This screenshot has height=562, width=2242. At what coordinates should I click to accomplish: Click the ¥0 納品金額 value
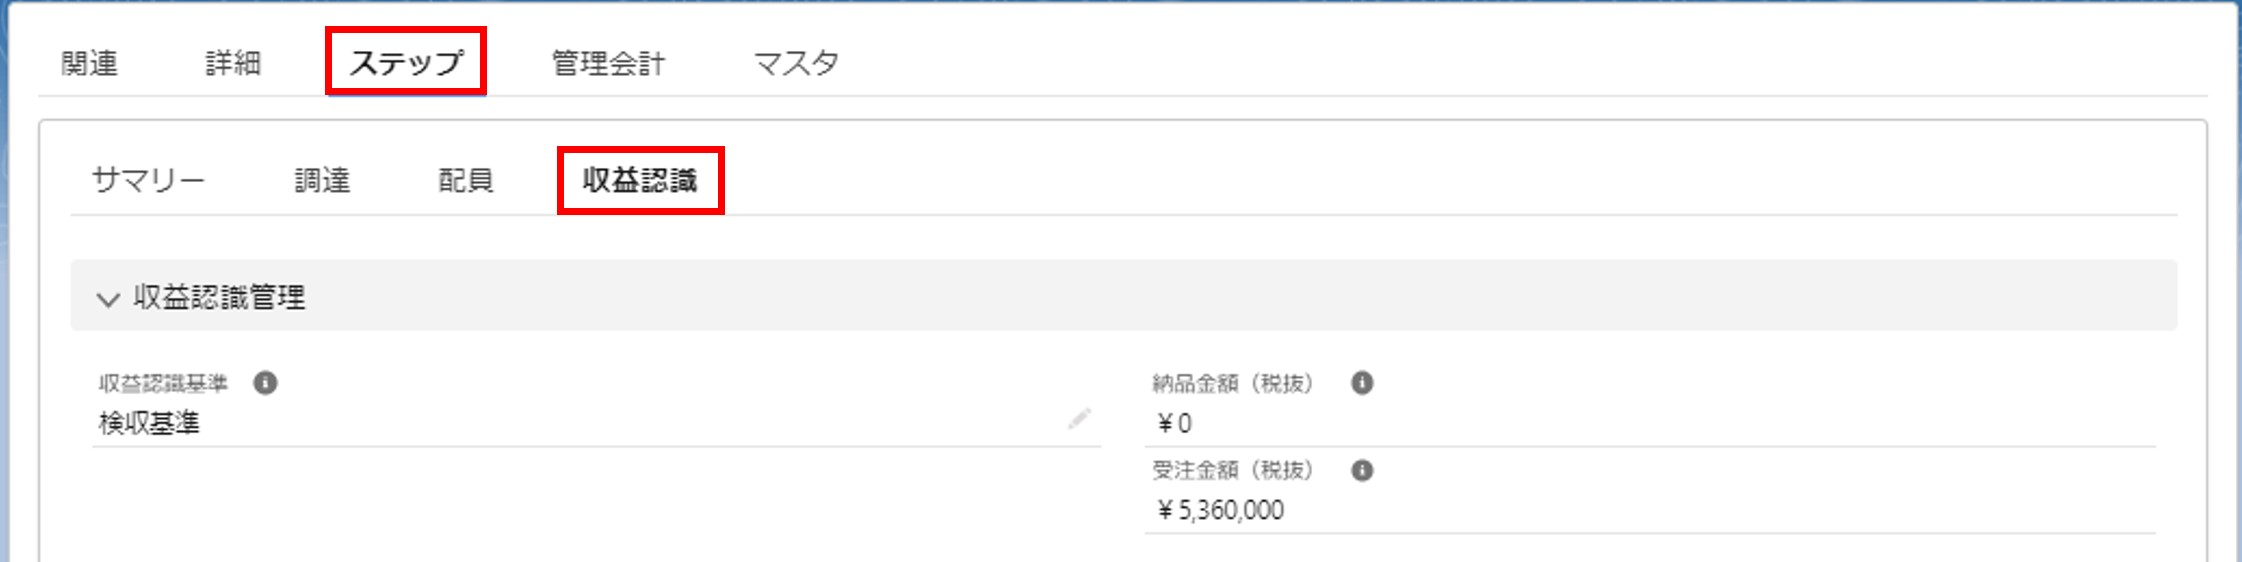tap(1175, 424)
